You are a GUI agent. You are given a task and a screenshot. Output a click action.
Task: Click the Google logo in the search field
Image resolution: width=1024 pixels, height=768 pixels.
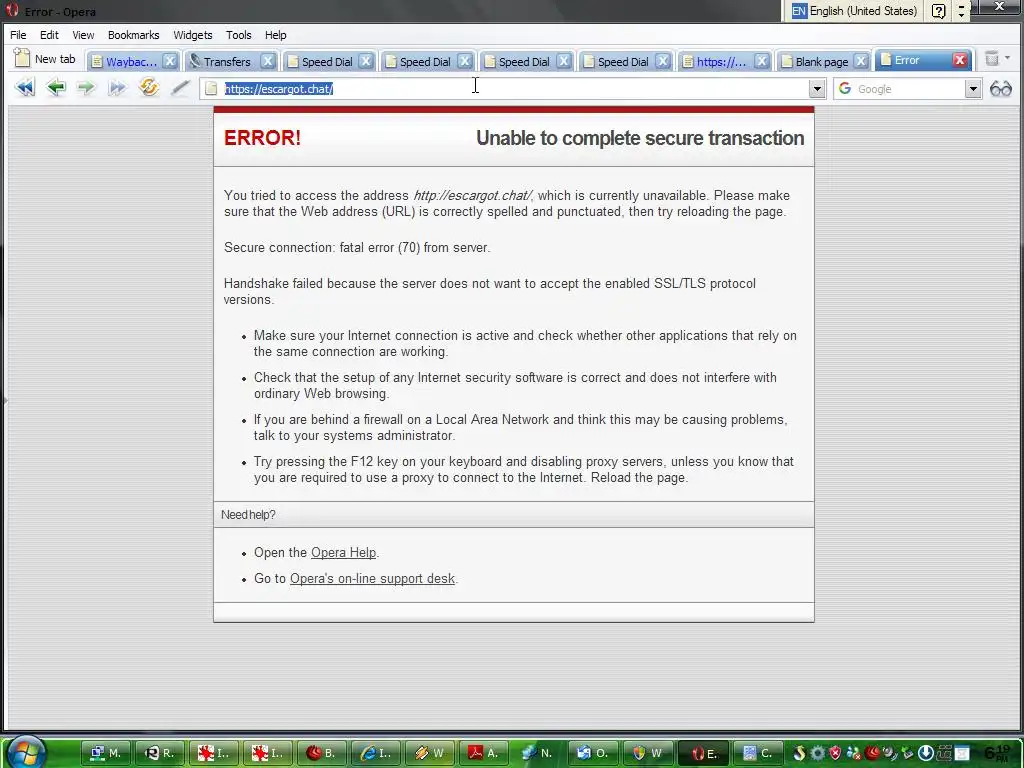point(845,88)
